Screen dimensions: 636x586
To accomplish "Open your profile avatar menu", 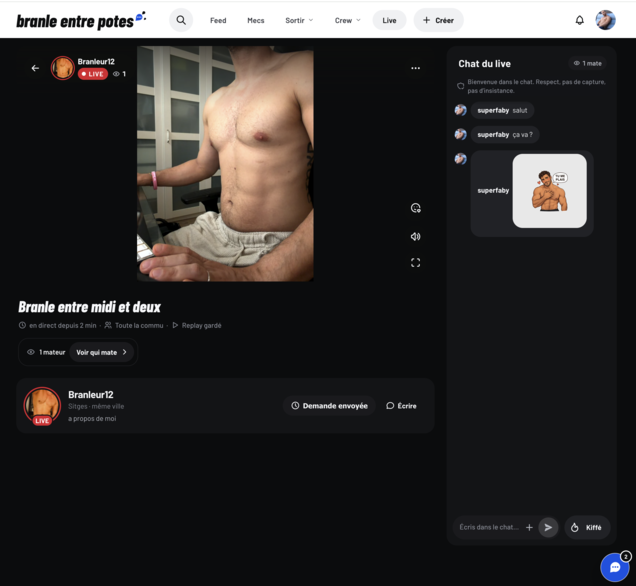I will coord(605,20).
